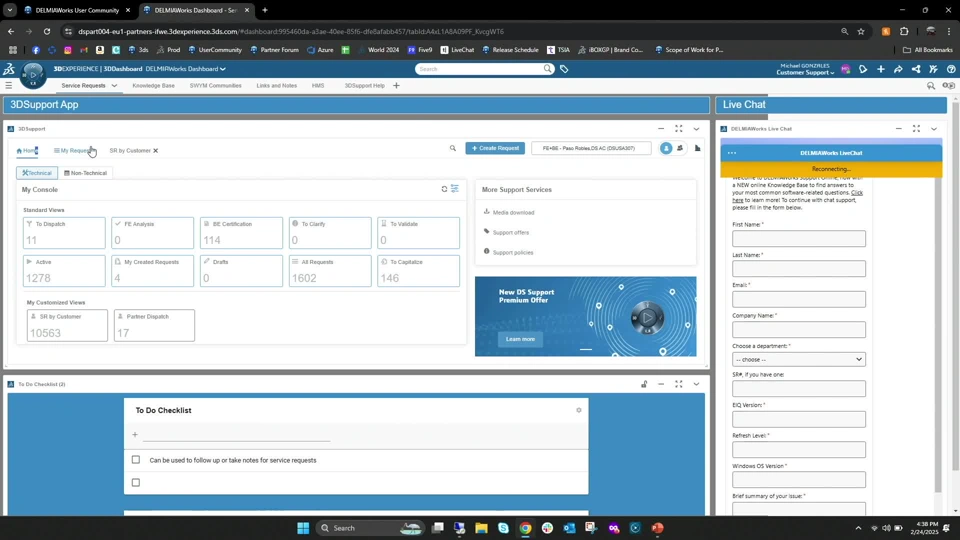Open the communities network icon in top bar
Screen dimensions: 960x540
click(916, 69)
